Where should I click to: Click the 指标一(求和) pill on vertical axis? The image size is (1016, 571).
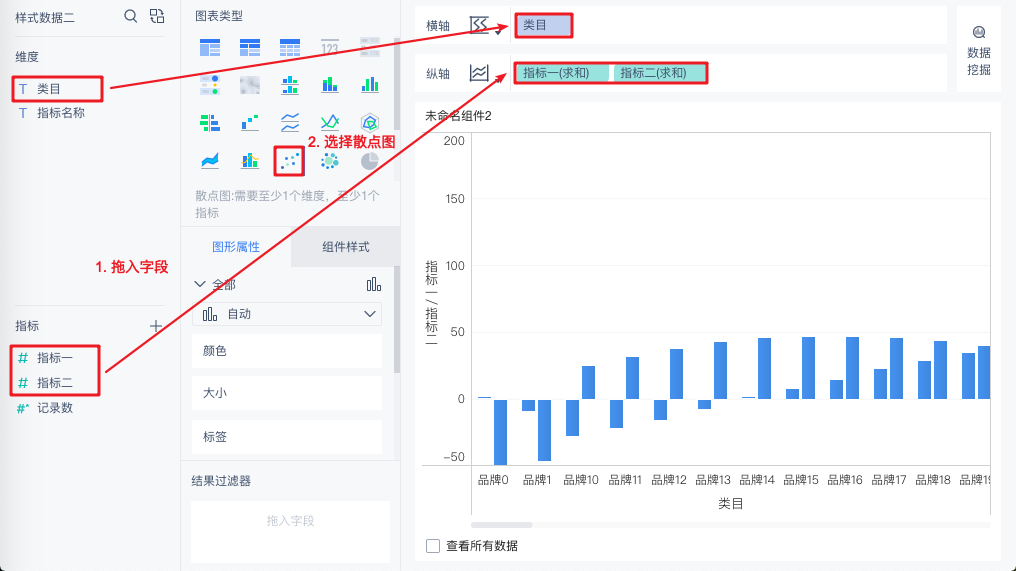562,73
